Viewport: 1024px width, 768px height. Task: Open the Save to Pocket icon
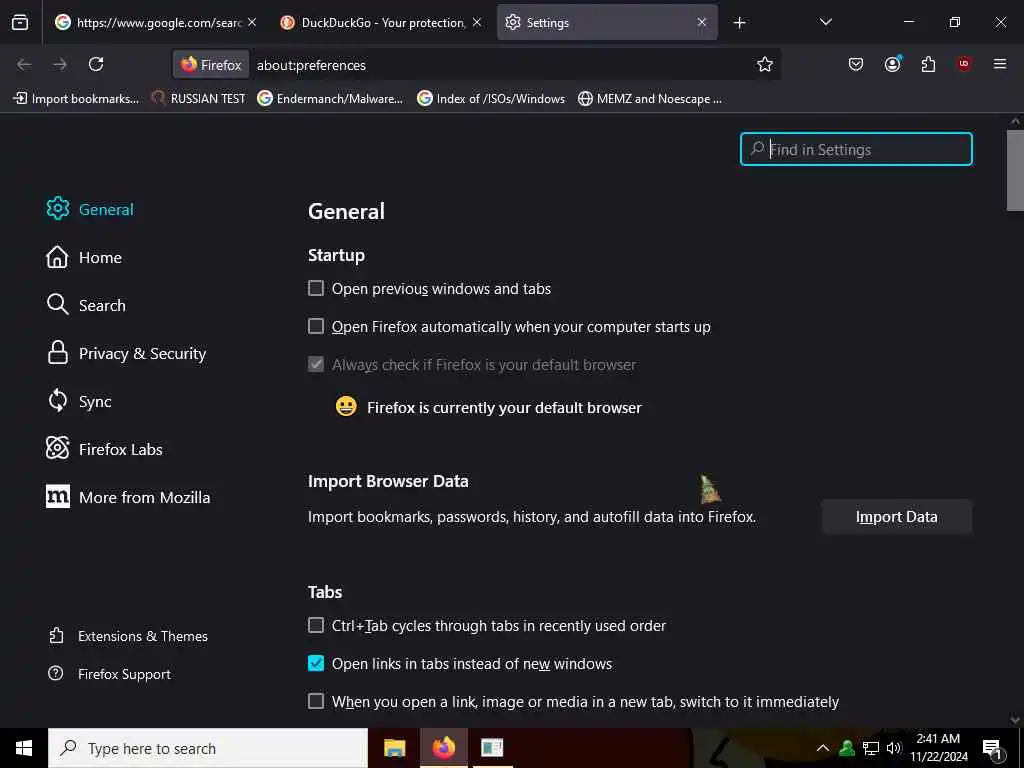[x=856, y=64]
